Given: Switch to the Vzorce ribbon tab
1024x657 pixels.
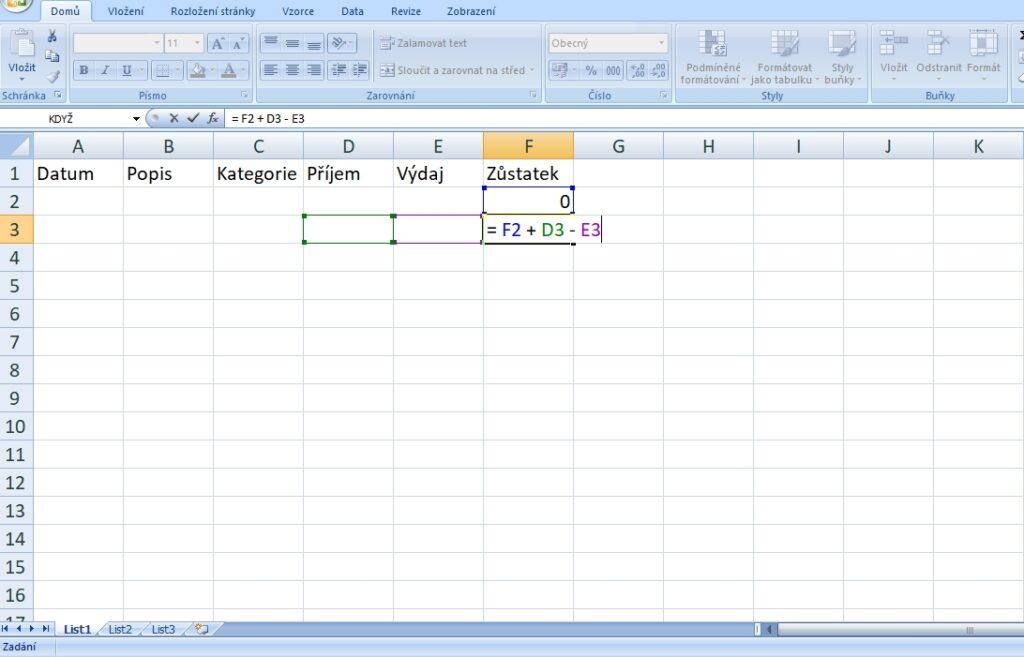Looking at the screenshot, I should (297, 11).
